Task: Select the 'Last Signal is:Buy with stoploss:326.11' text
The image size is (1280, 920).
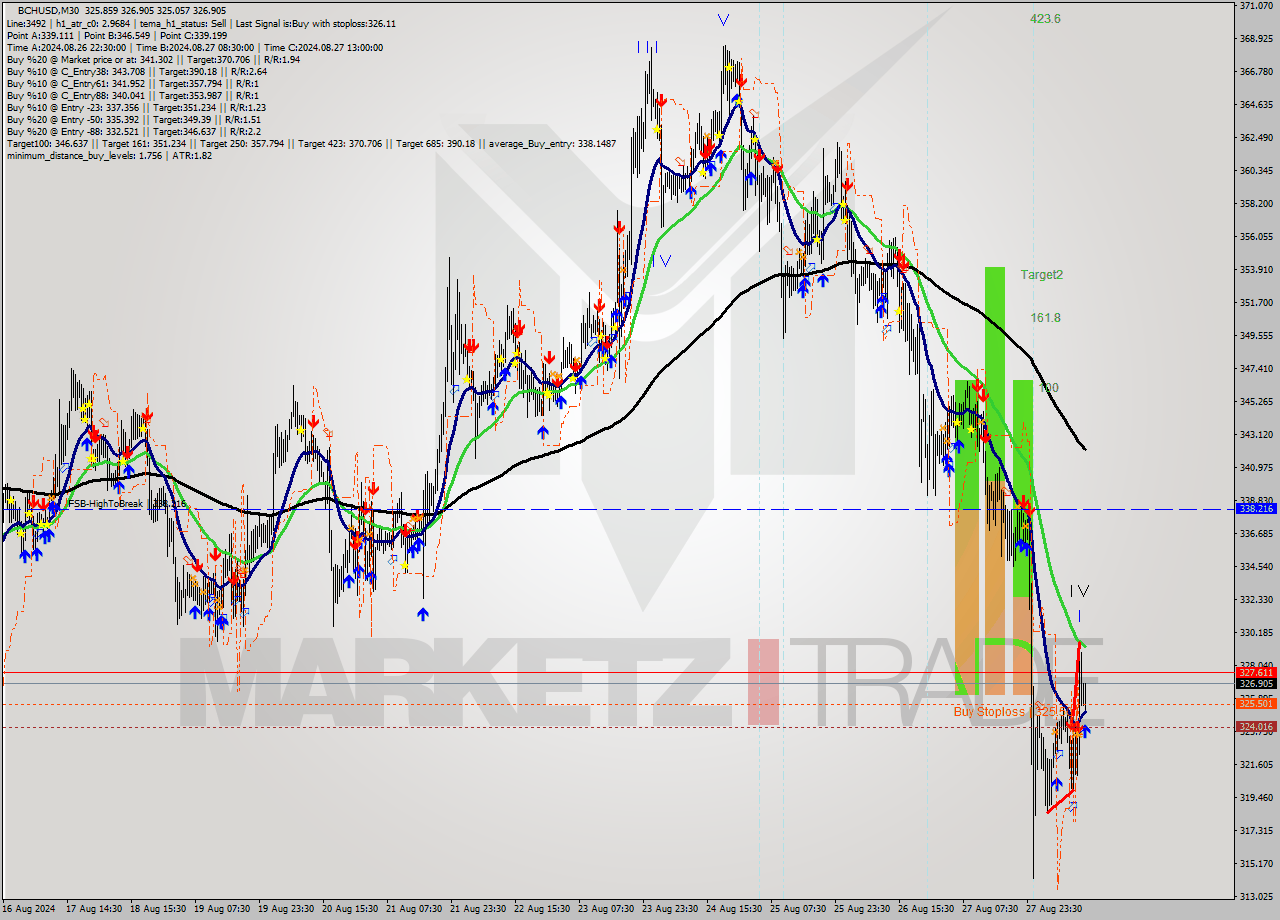Action: click(x=317, y=23)
